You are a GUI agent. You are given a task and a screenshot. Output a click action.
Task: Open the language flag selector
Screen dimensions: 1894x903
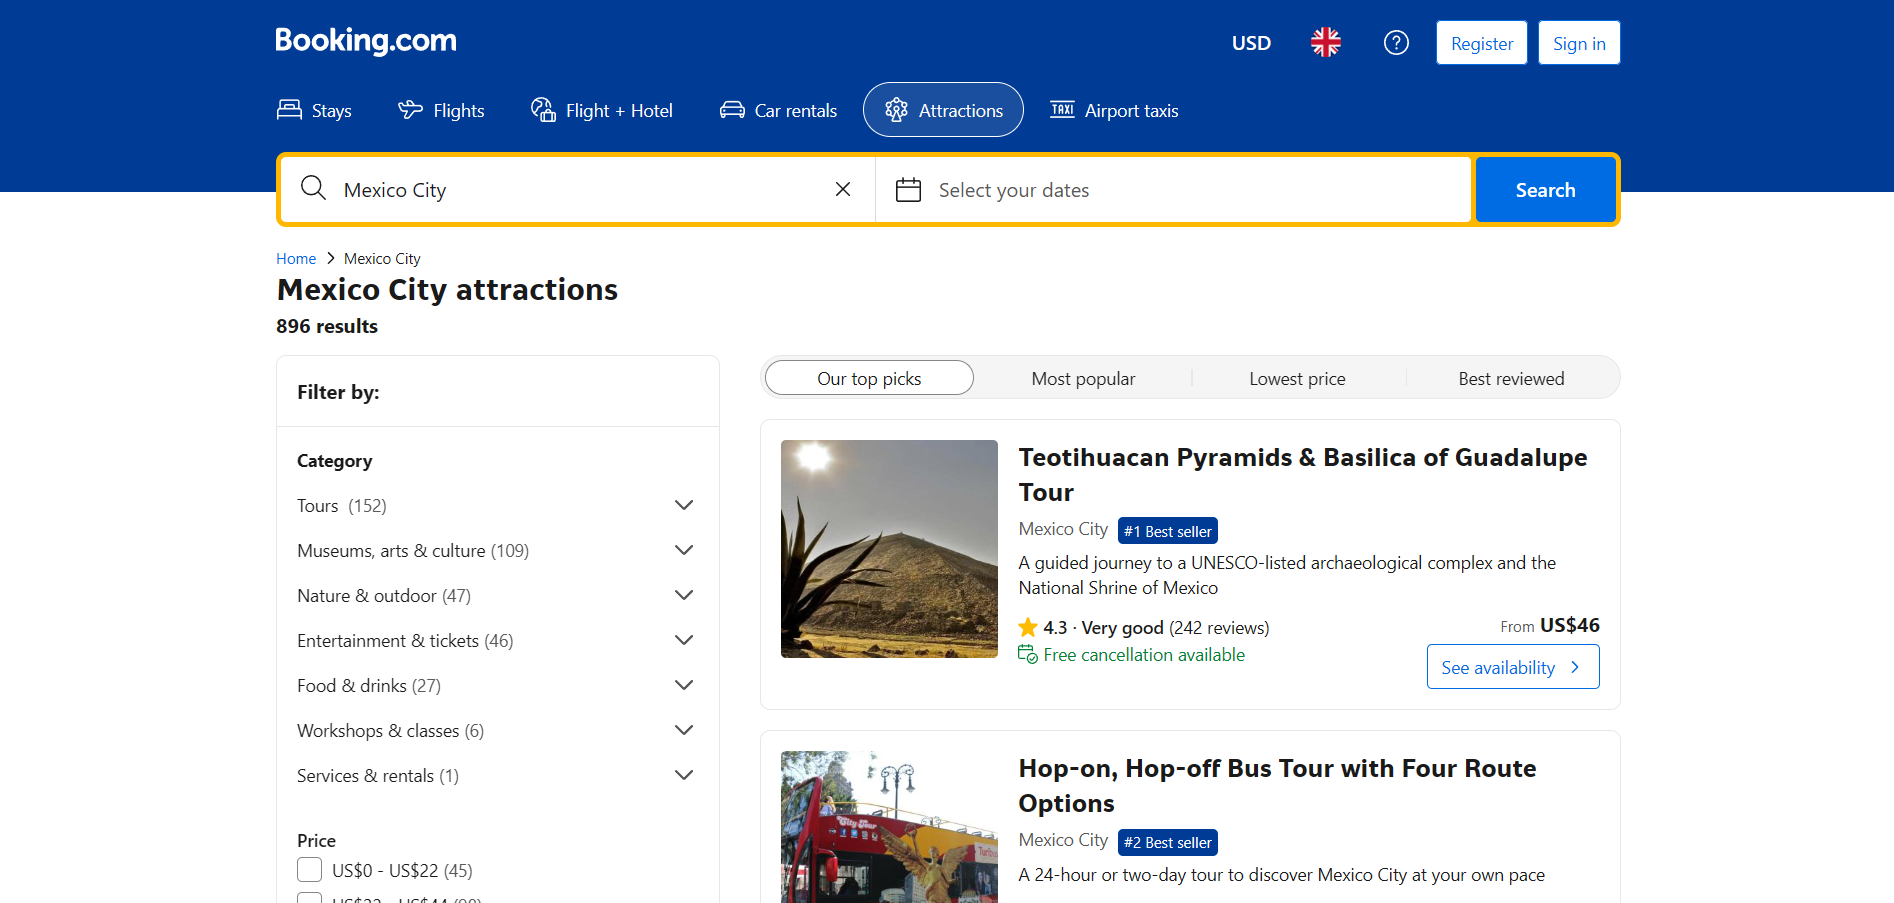pos(1326,42)
